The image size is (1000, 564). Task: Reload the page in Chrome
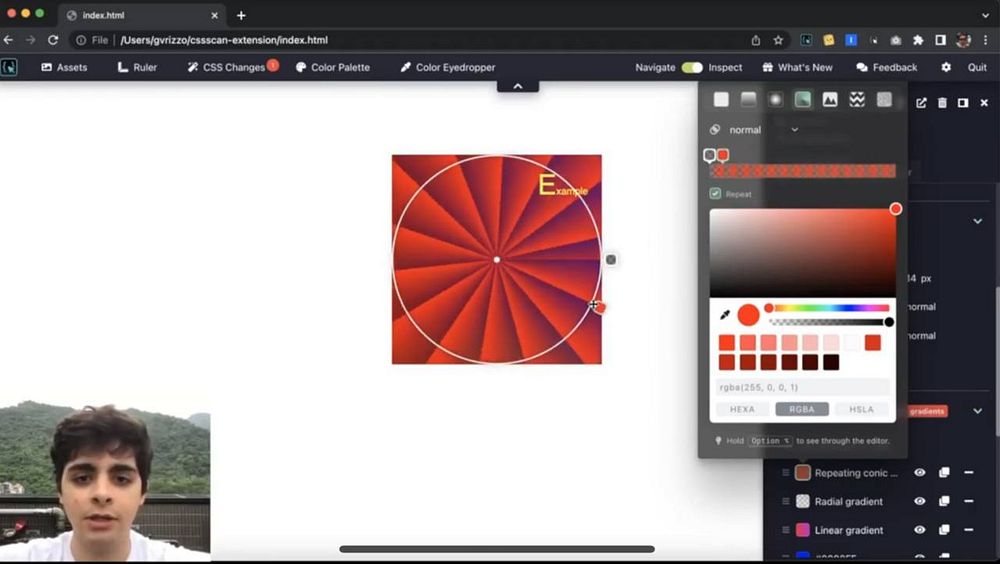tap(53, 40)
